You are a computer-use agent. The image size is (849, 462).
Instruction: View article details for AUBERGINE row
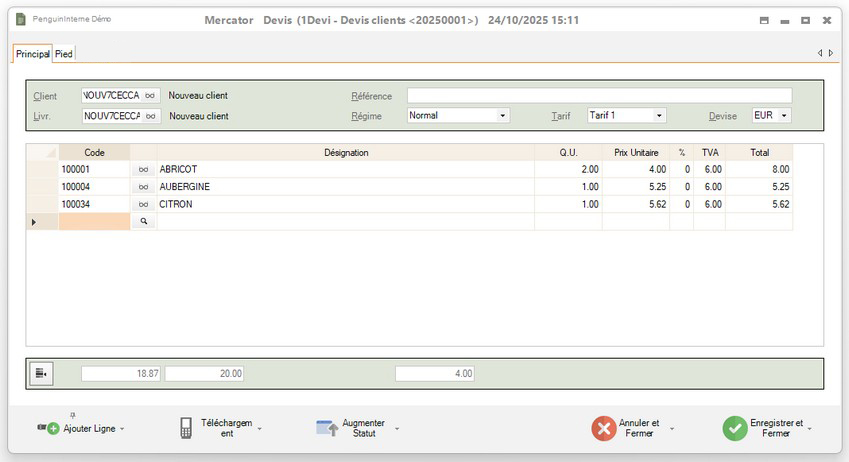[143, 187]
